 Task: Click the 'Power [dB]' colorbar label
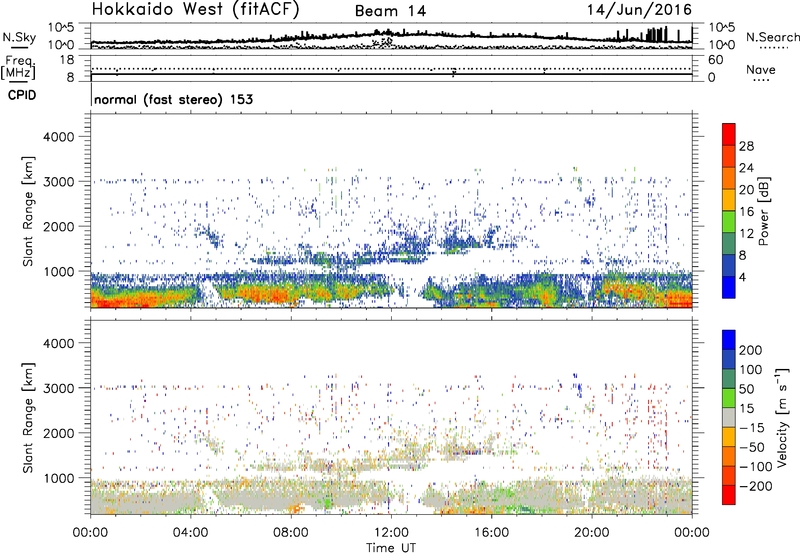pos(763,211)
